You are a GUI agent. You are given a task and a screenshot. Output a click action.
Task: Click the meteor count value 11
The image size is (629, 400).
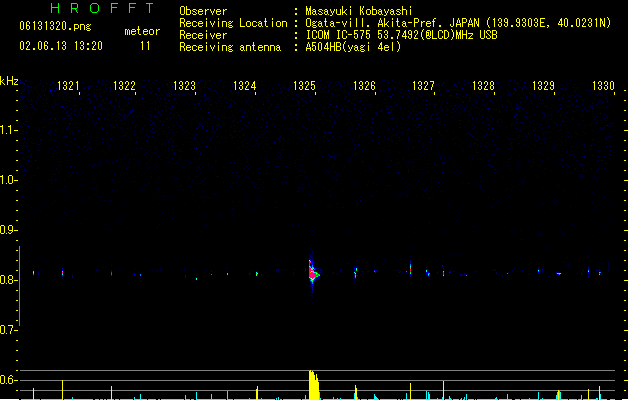(x=145, y=46)
